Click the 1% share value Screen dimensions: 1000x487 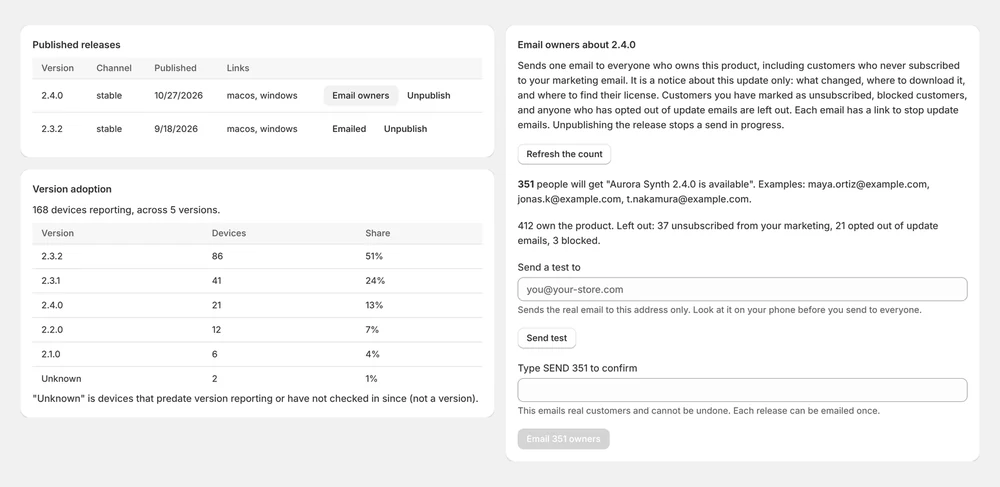click(371, 379)
